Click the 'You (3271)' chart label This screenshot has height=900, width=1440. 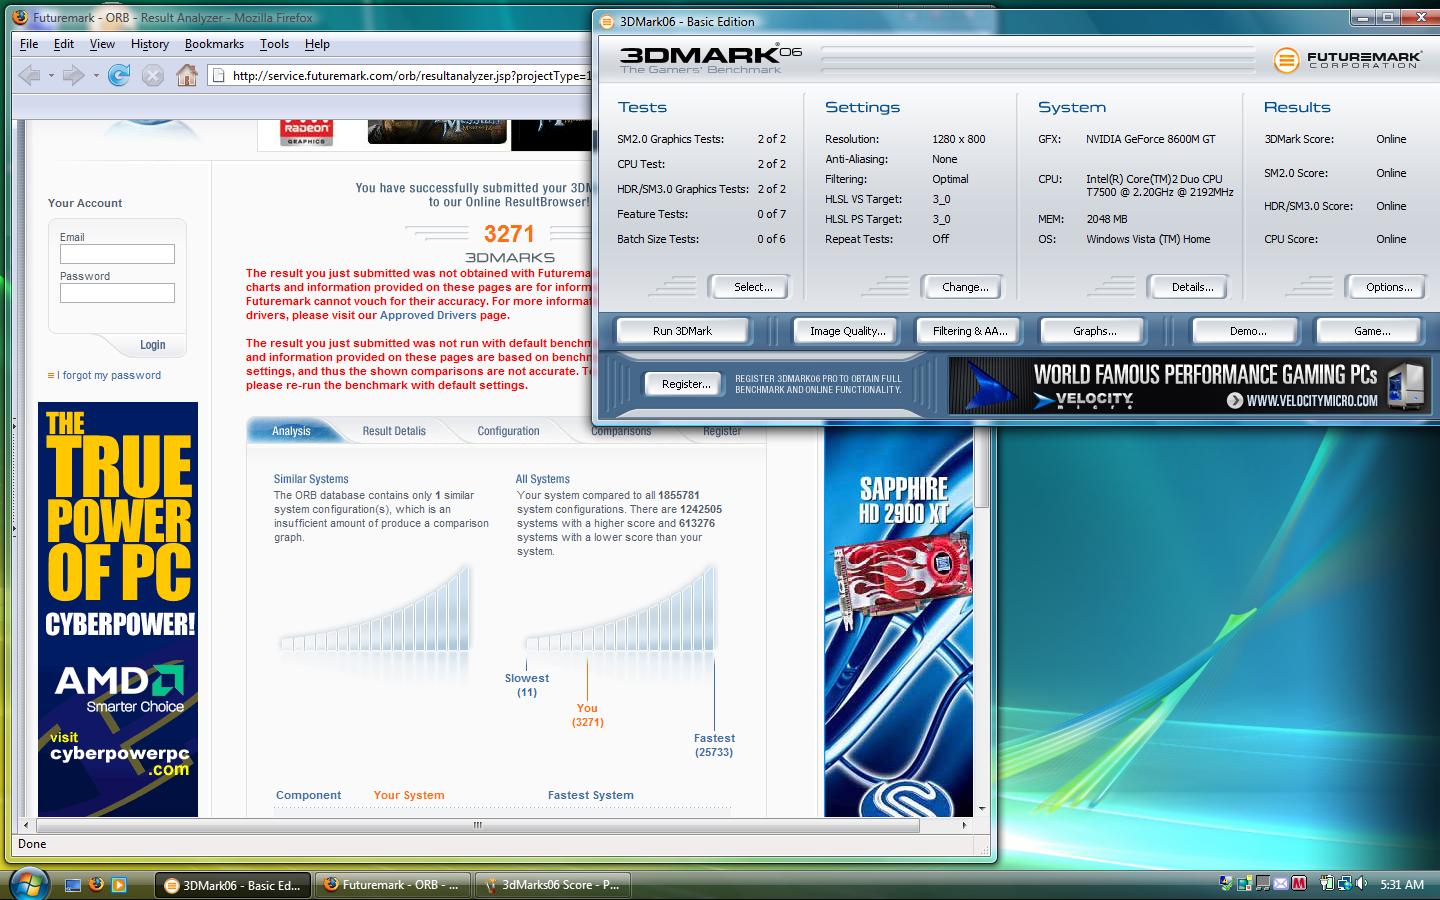click(587, 715)
